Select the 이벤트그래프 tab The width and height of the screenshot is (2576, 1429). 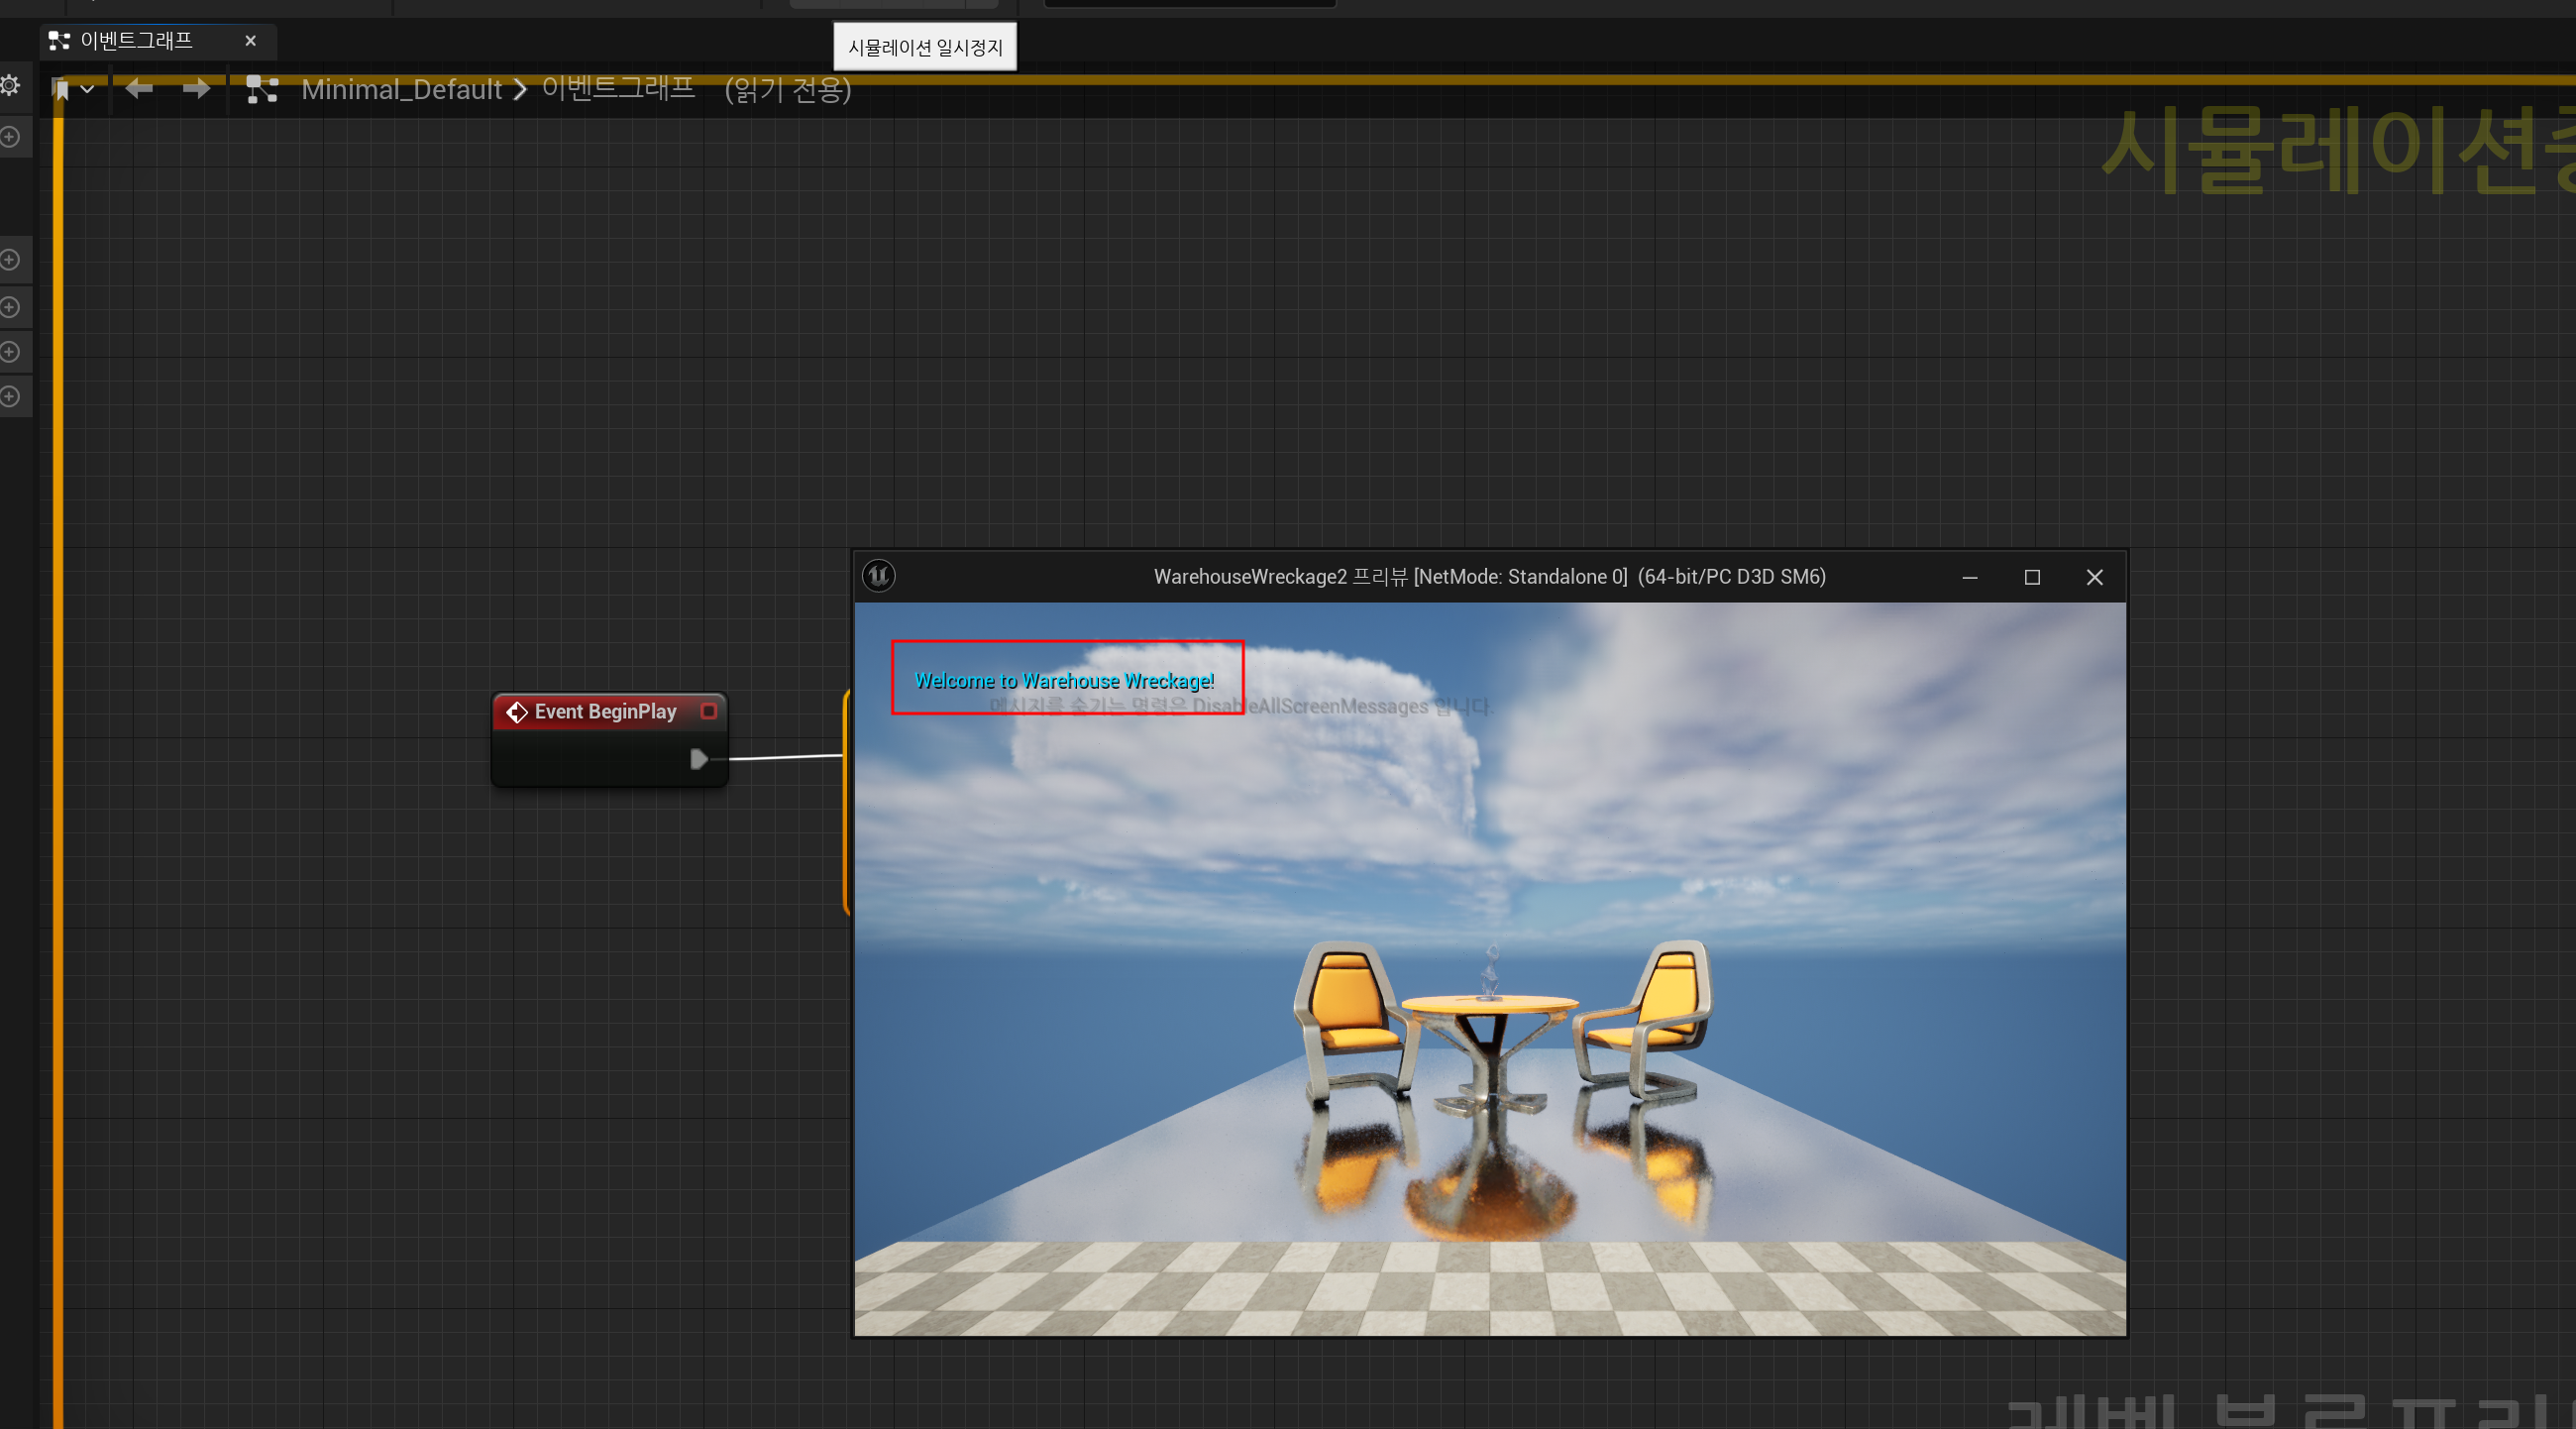[136, 41]
